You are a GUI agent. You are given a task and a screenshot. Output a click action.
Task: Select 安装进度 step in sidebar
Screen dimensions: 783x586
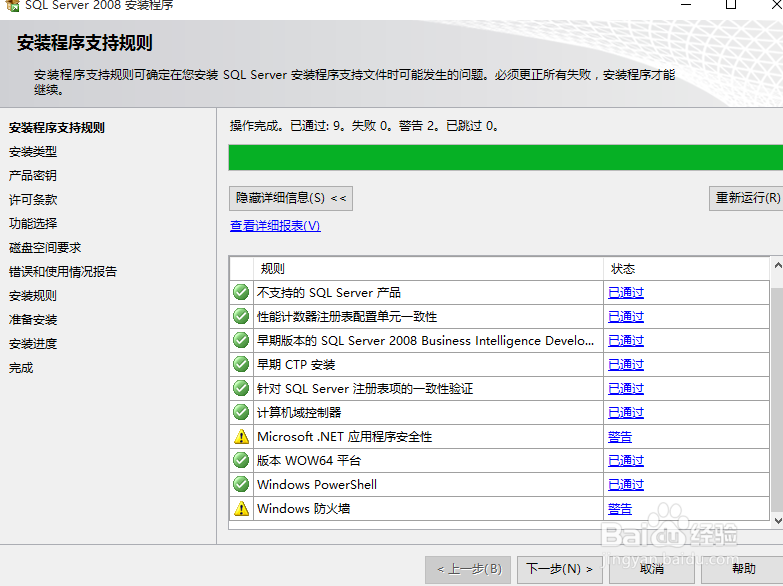[33, 344]
